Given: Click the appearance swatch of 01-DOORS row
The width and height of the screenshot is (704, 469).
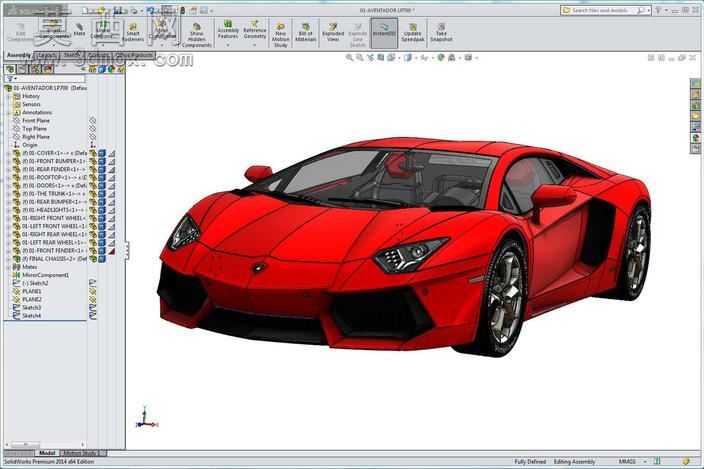Looking at the screenshot, I should tap(111, 186).
